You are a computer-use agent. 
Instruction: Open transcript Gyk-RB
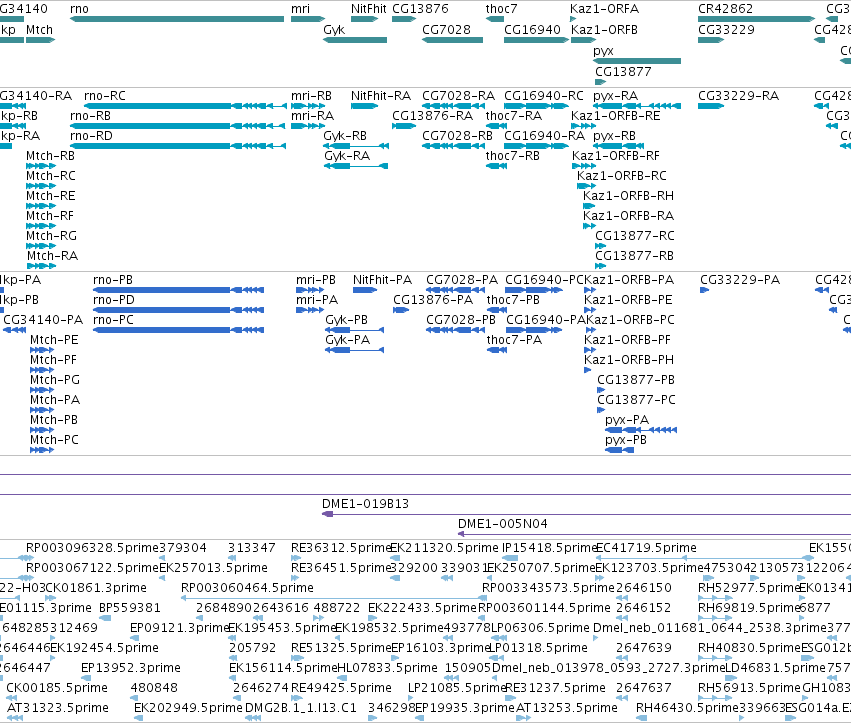(x=345, y=136)
